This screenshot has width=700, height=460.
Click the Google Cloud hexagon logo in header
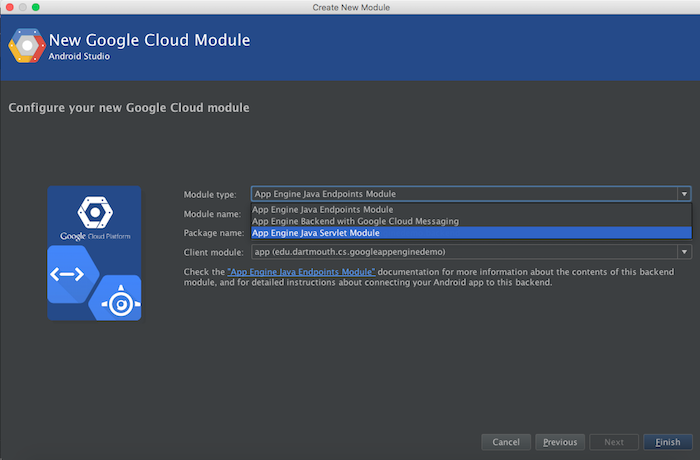pos(27,46)
